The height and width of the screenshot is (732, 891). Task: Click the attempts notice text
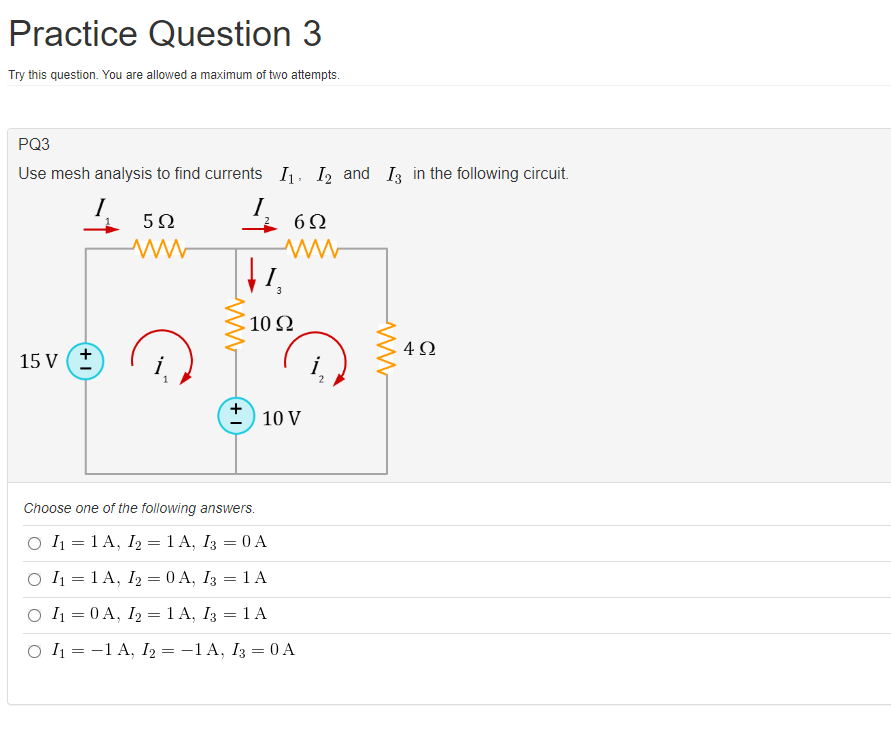(174, 74)
